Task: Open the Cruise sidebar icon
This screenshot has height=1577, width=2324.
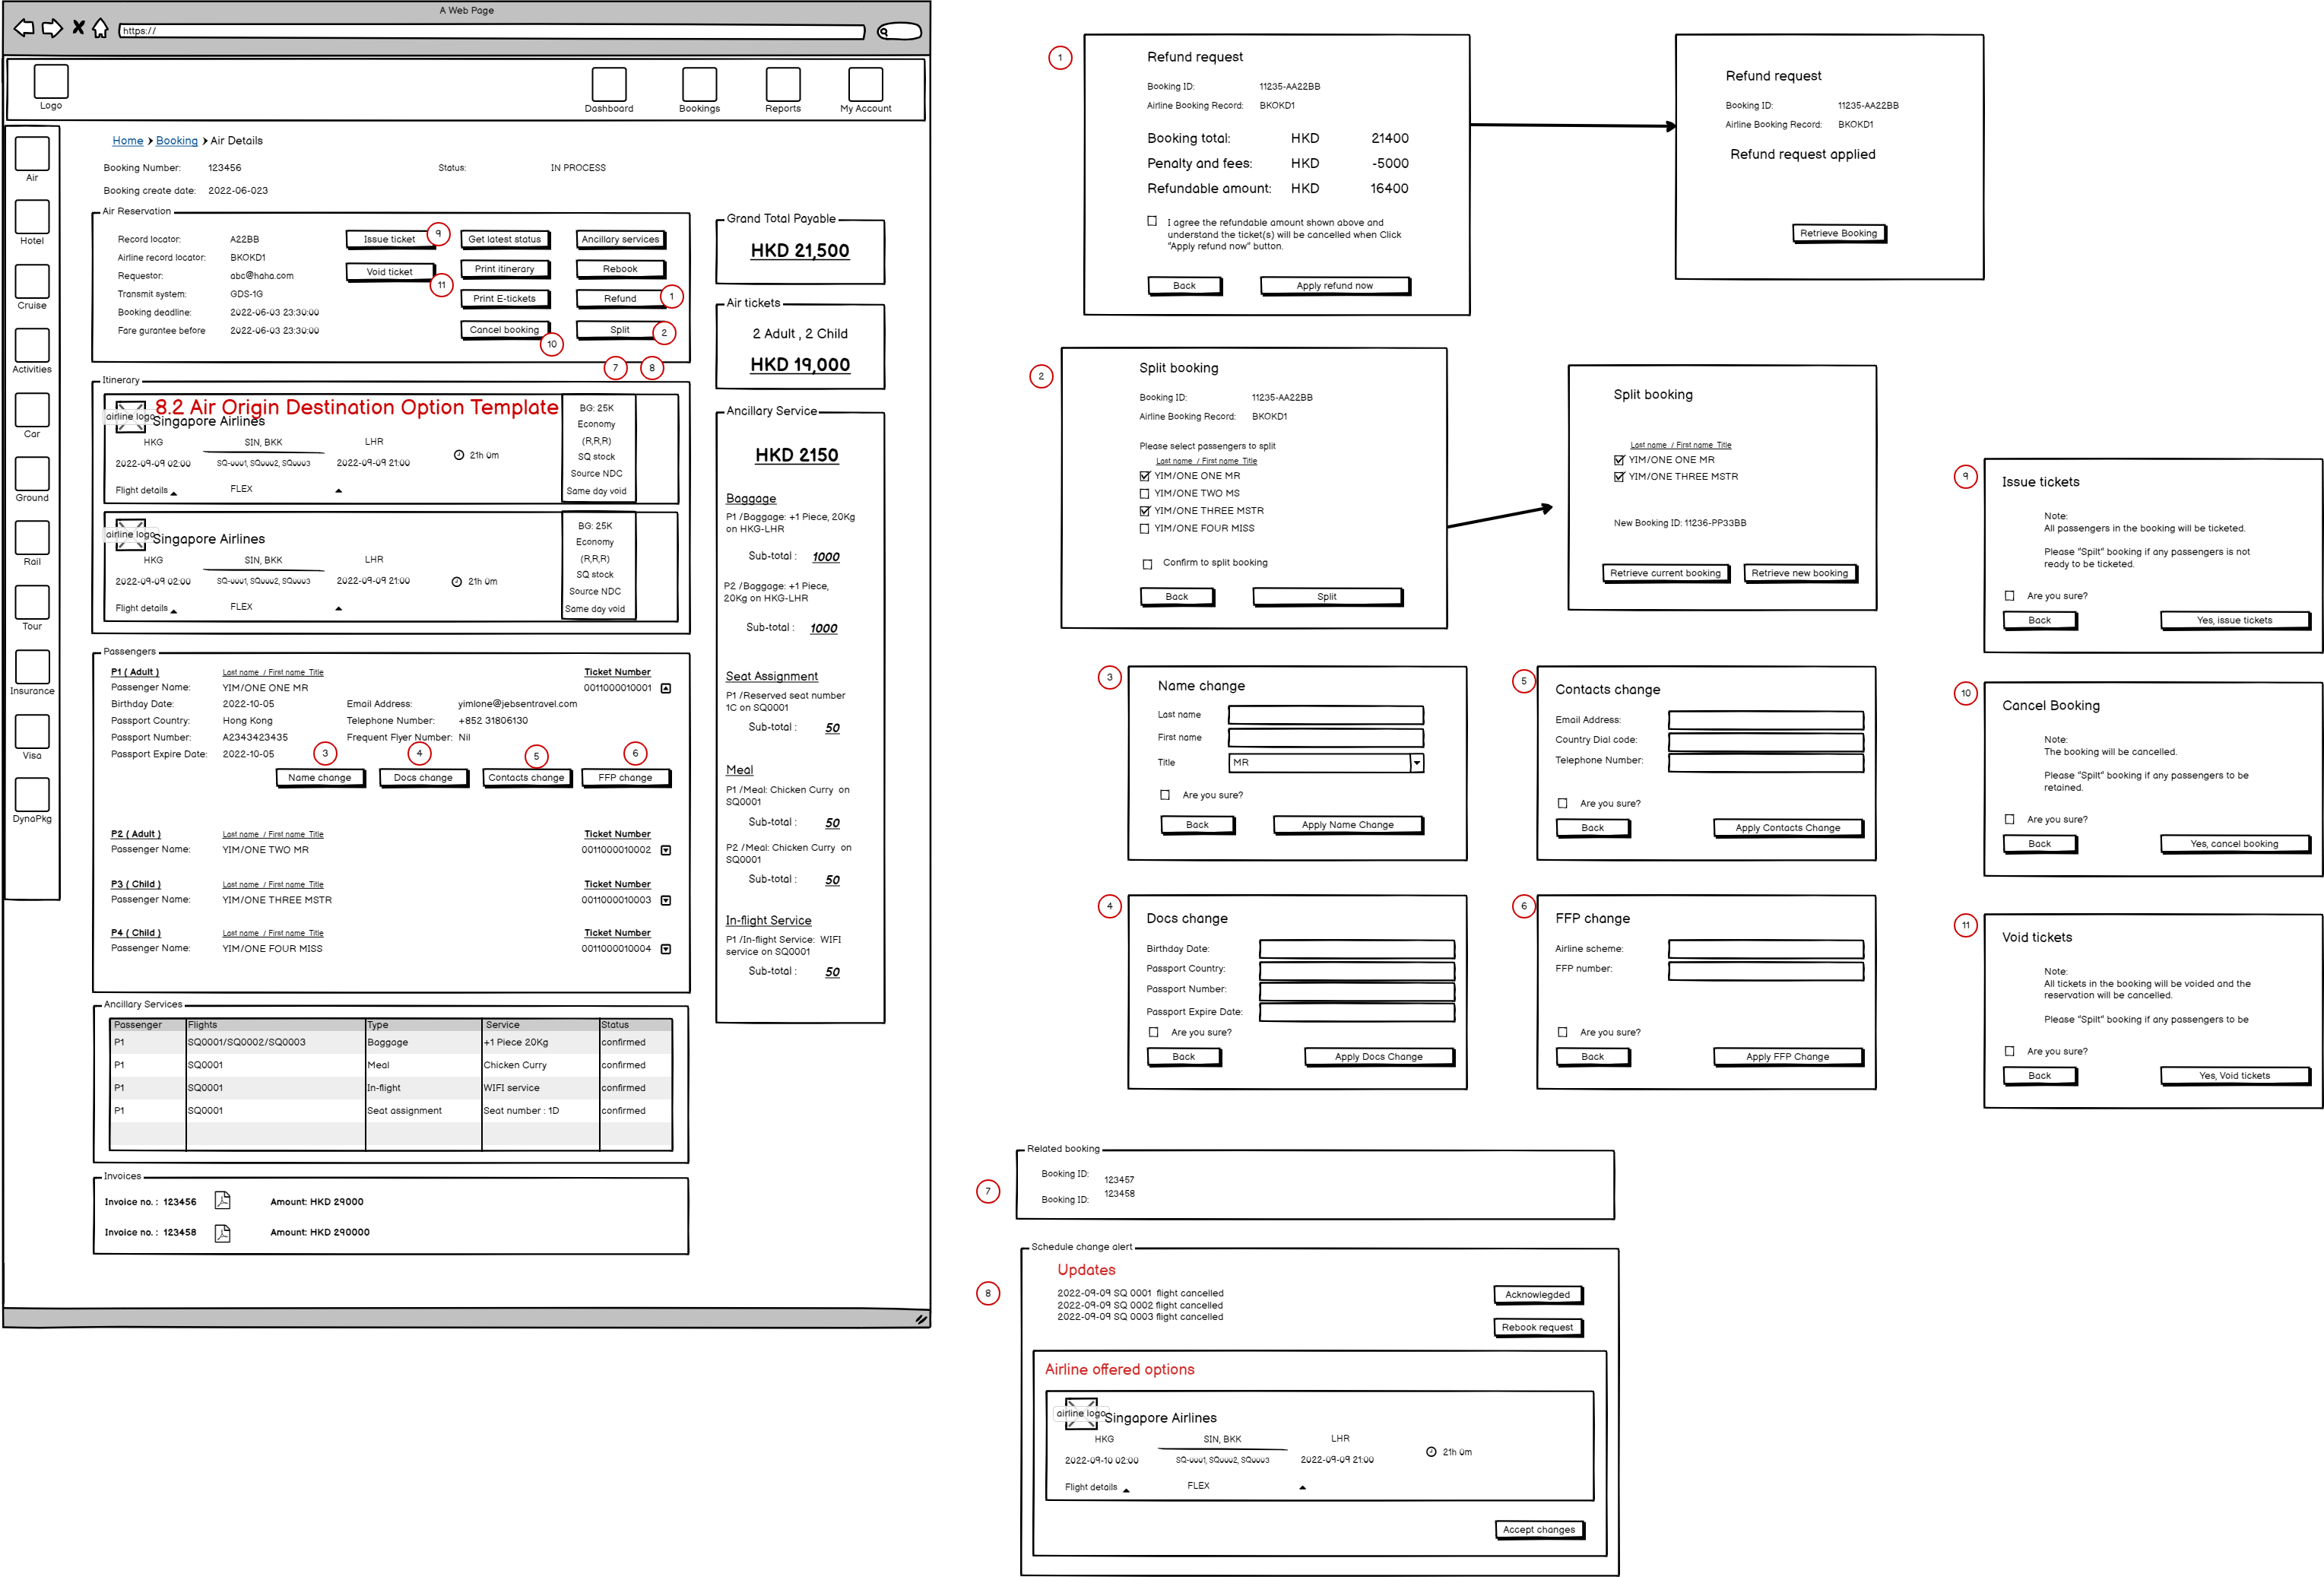Action: click(32, 281)
